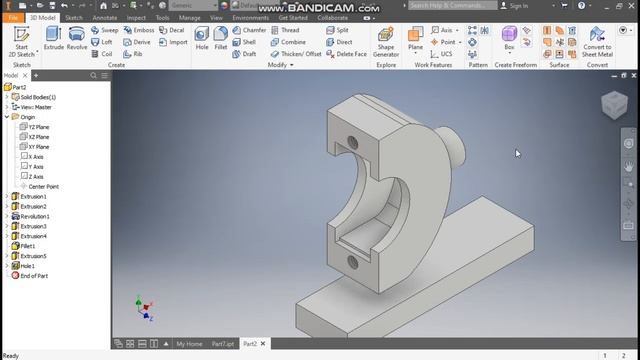Open the Combine tool
The width and height of the screenshot is (640, 360).
288,42
